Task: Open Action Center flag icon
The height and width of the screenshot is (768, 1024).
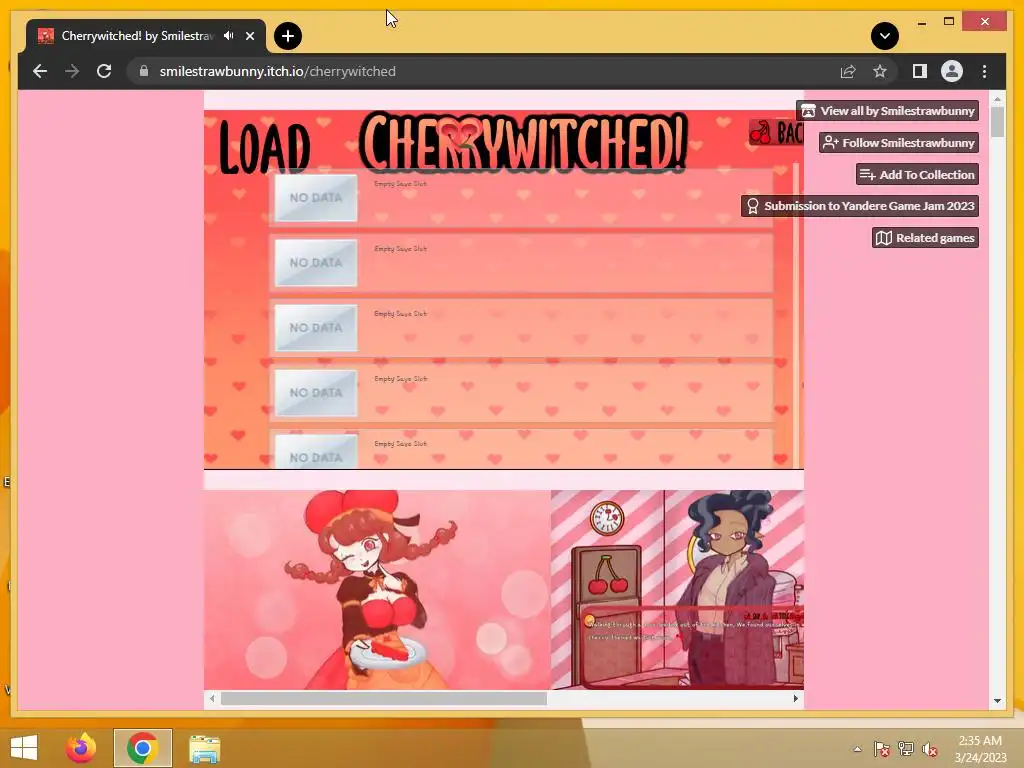Action: [x=881, y=749]
